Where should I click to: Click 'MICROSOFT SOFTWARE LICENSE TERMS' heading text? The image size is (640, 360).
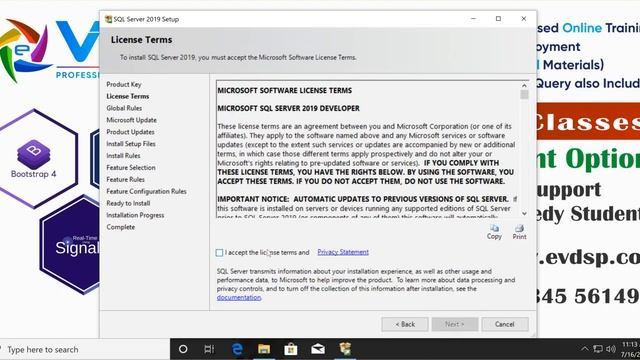tap(284, 91)
